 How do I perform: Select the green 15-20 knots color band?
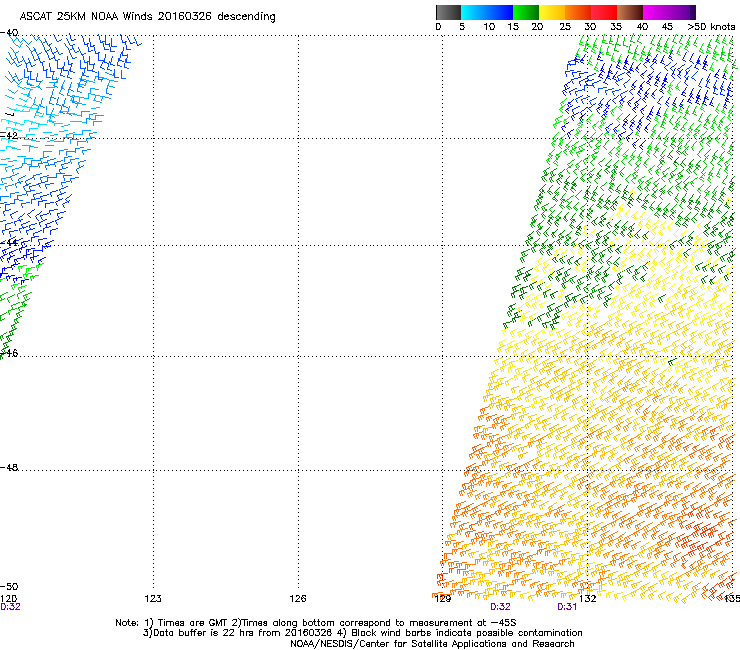tap(526, 12)
